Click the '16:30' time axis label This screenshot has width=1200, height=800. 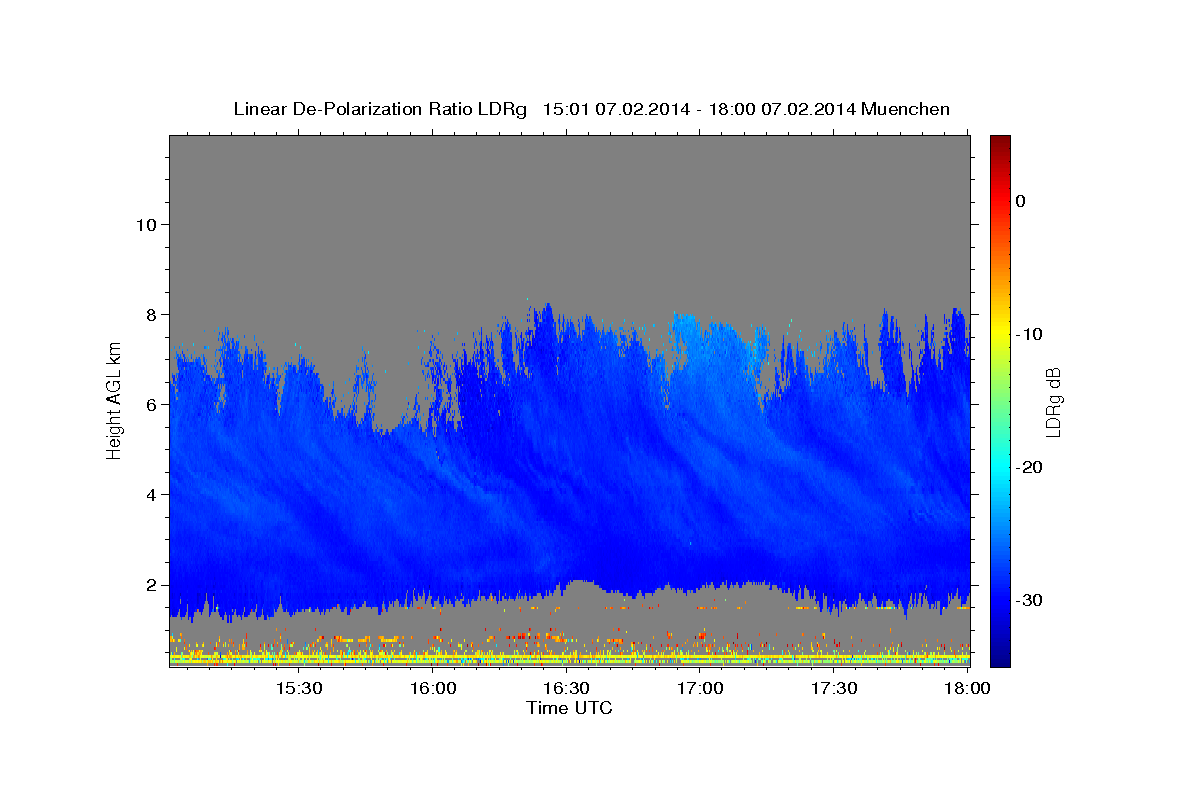[x=566, y=689]
